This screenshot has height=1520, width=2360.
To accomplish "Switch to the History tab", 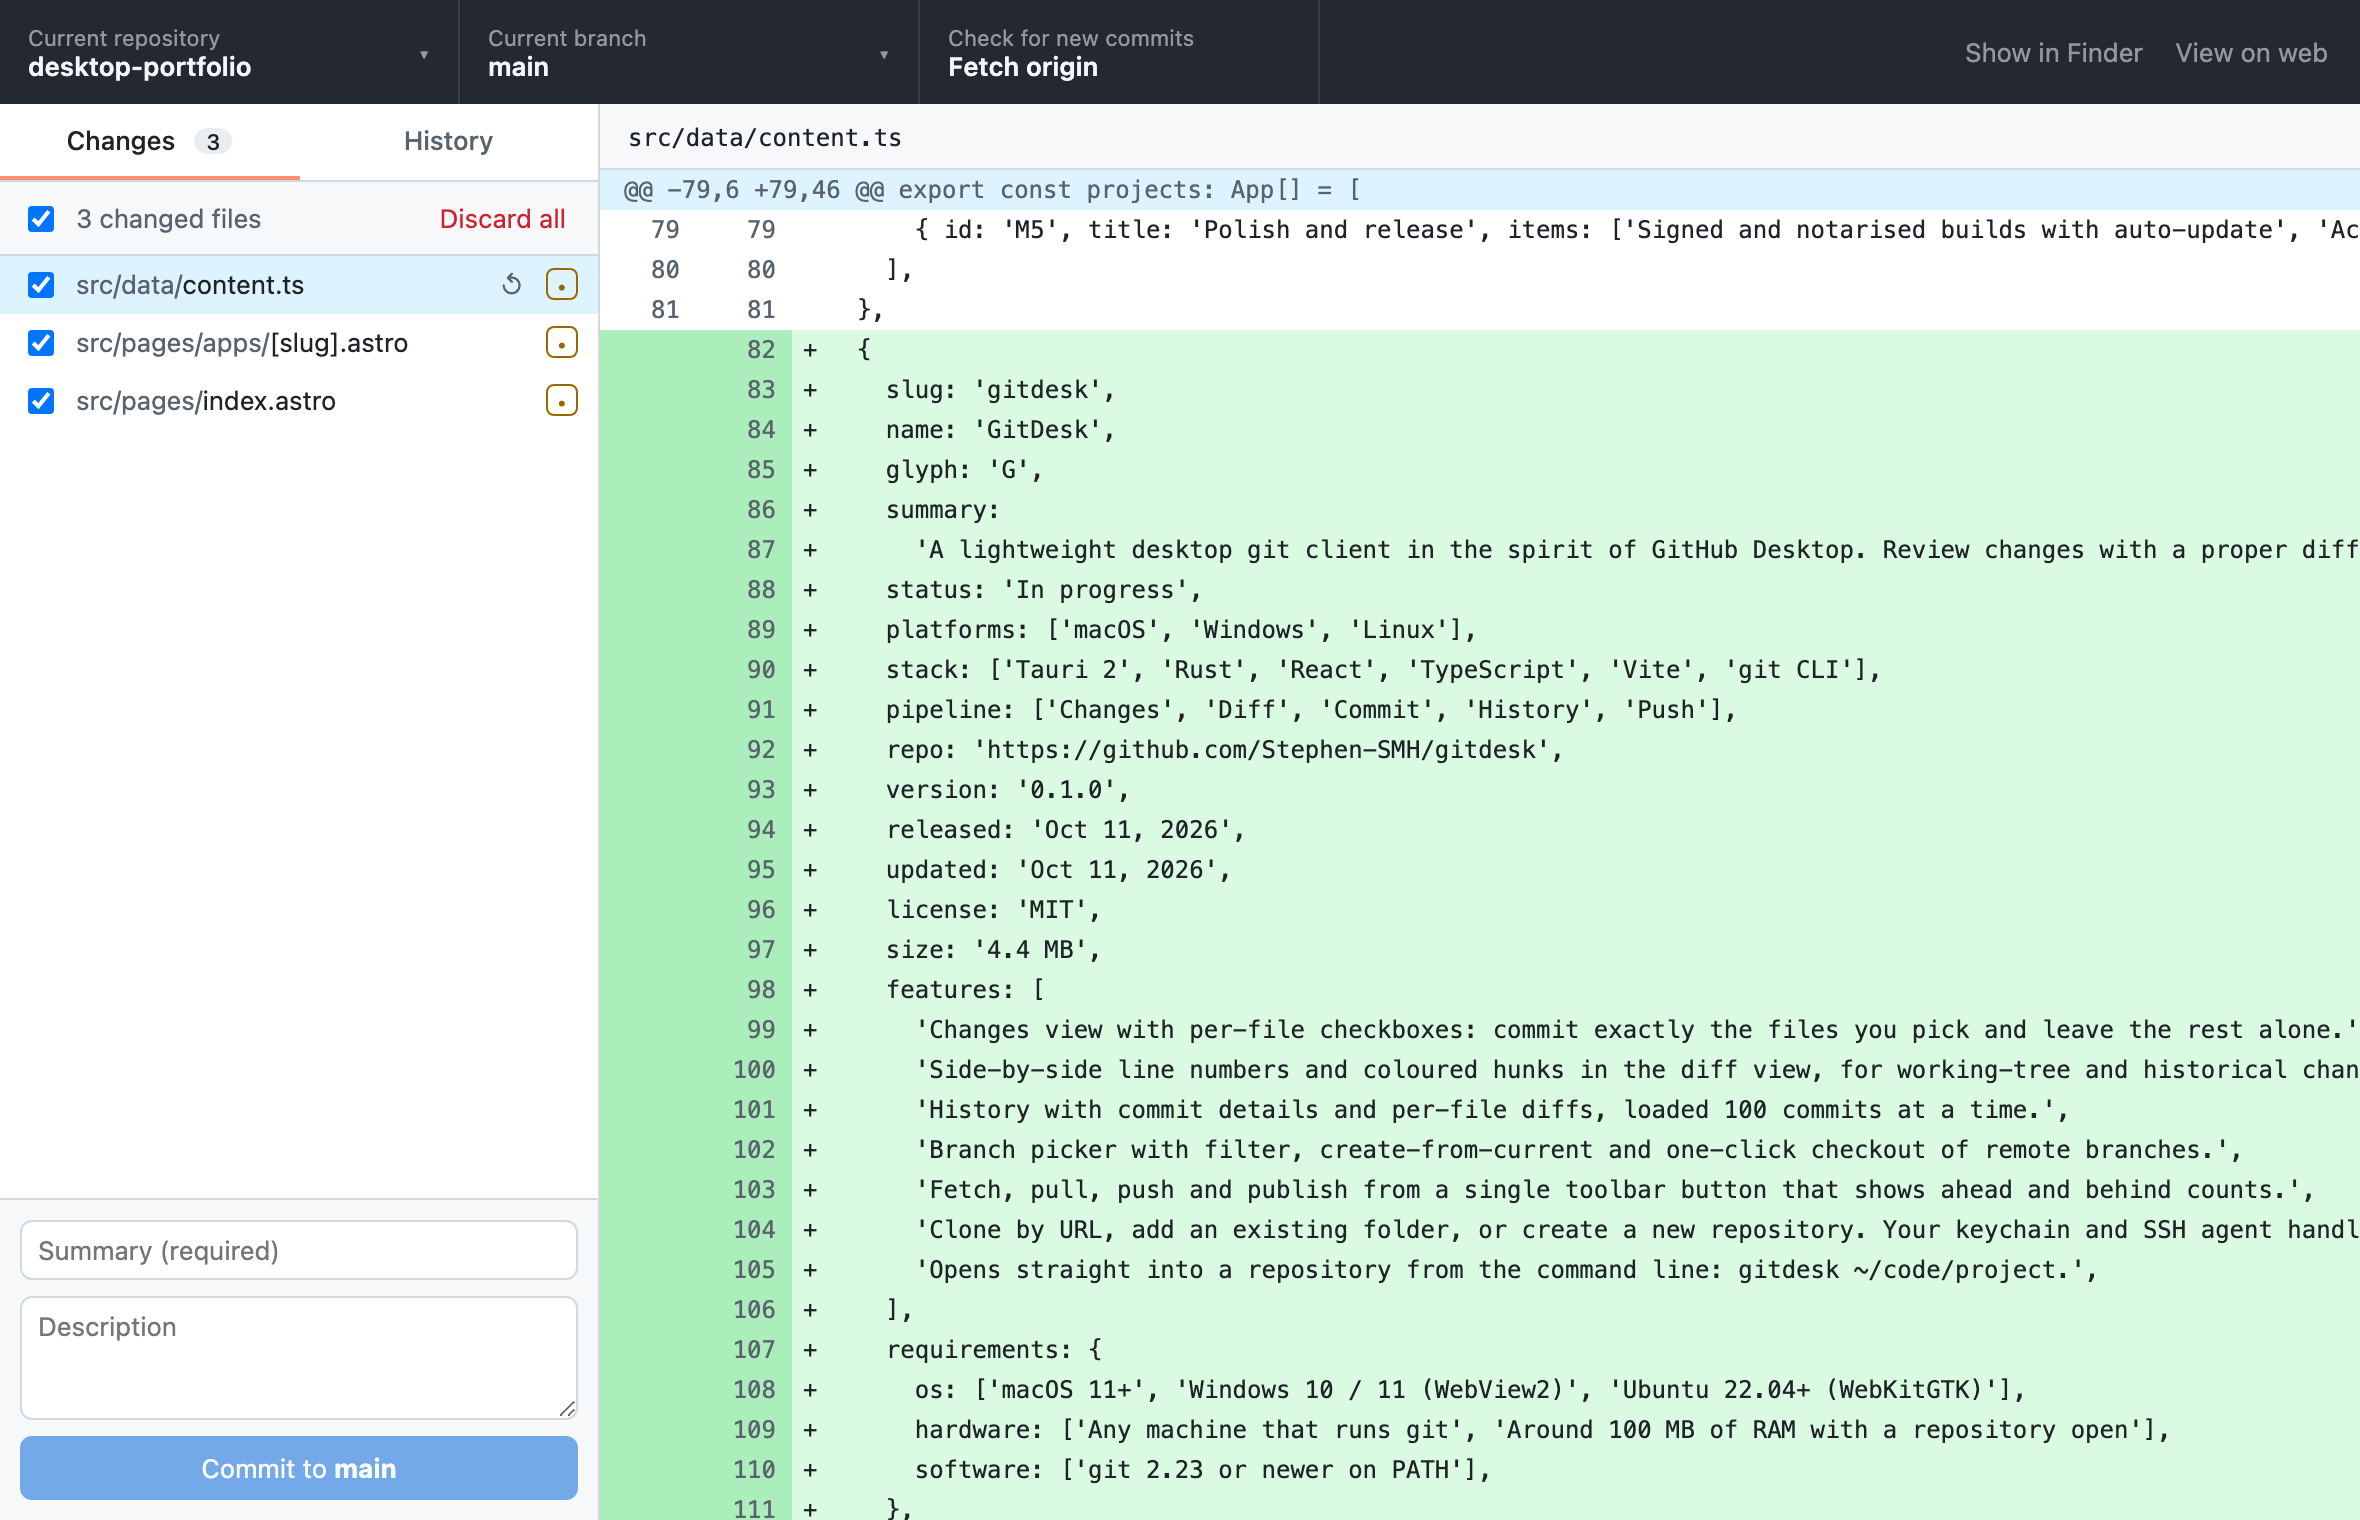I will click(x=448, y=141).
